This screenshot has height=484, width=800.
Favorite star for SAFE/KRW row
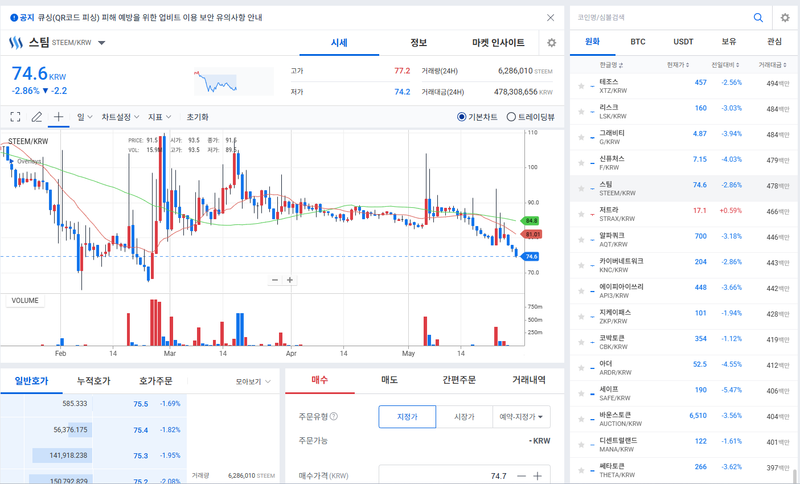[581, 393]
